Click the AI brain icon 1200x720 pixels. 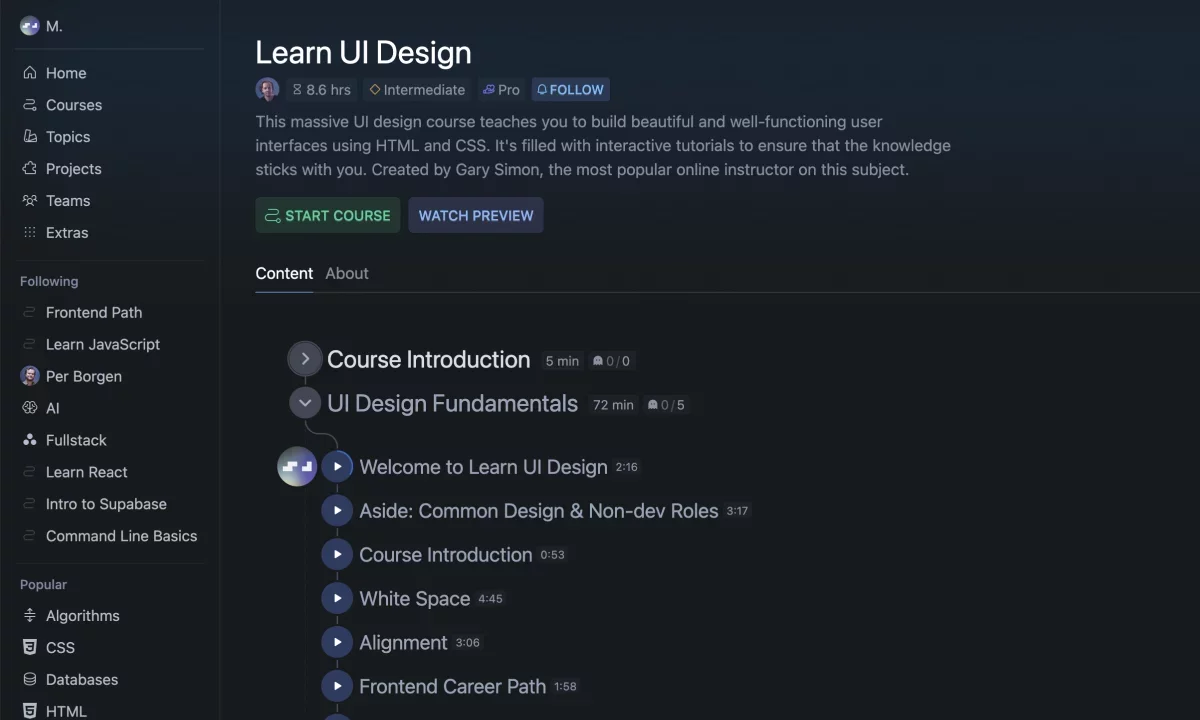pos(30,408)
